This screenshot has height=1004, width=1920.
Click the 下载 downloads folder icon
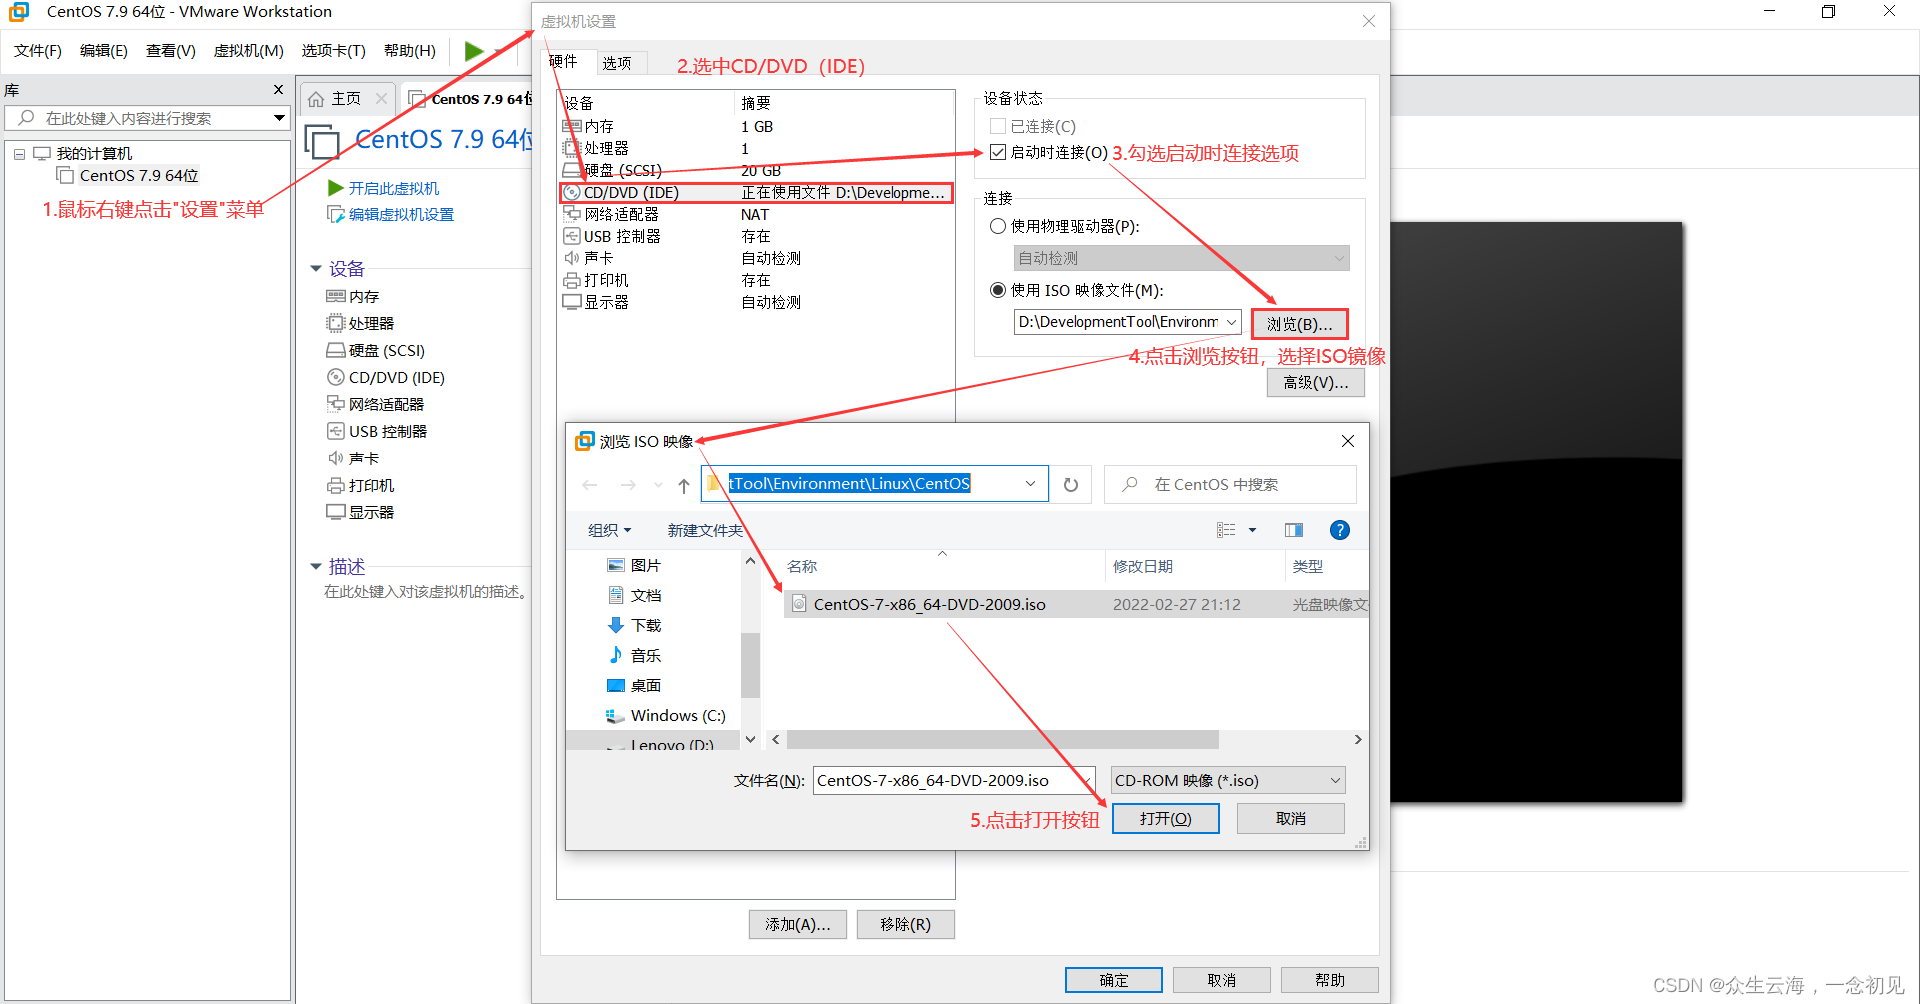tap(616, 625)
